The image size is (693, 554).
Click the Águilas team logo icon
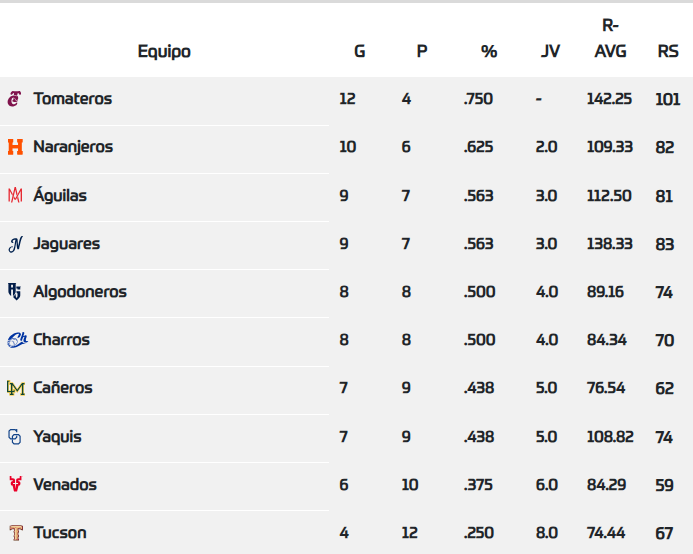click(15, 196)
